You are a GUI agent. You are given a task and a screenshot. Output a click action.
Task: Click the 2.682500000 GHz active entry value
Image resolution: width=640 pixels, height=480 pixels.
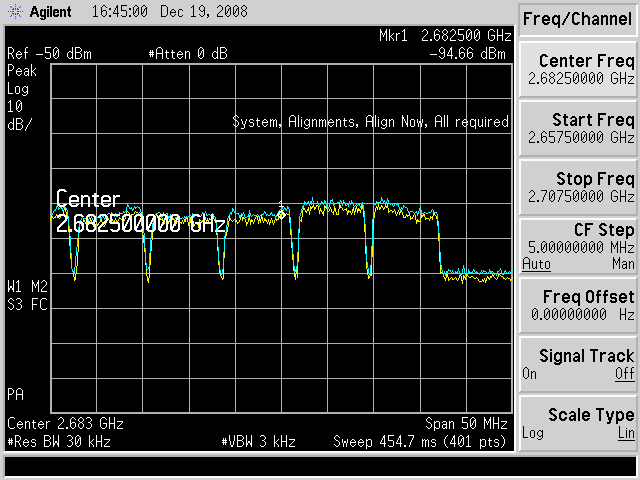[140, 224]
